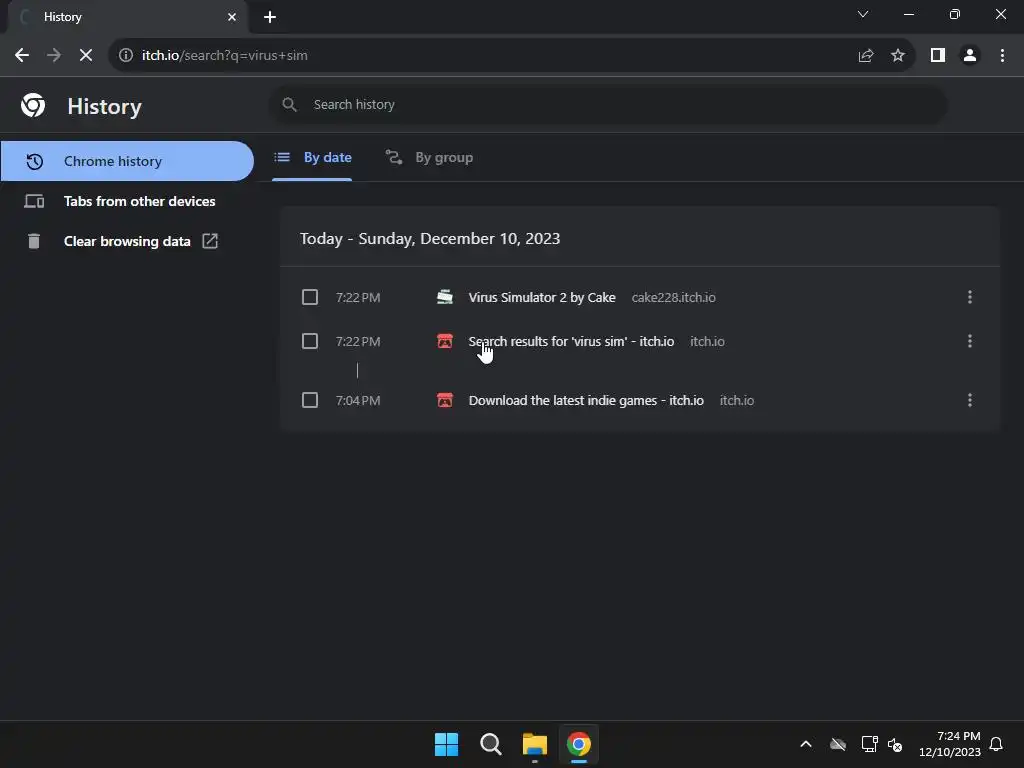Image resolution: width=1024 pixels, height=768 pixels.
Task: Click the Chrome logo beside History
Action: click(x=33, y=105)
